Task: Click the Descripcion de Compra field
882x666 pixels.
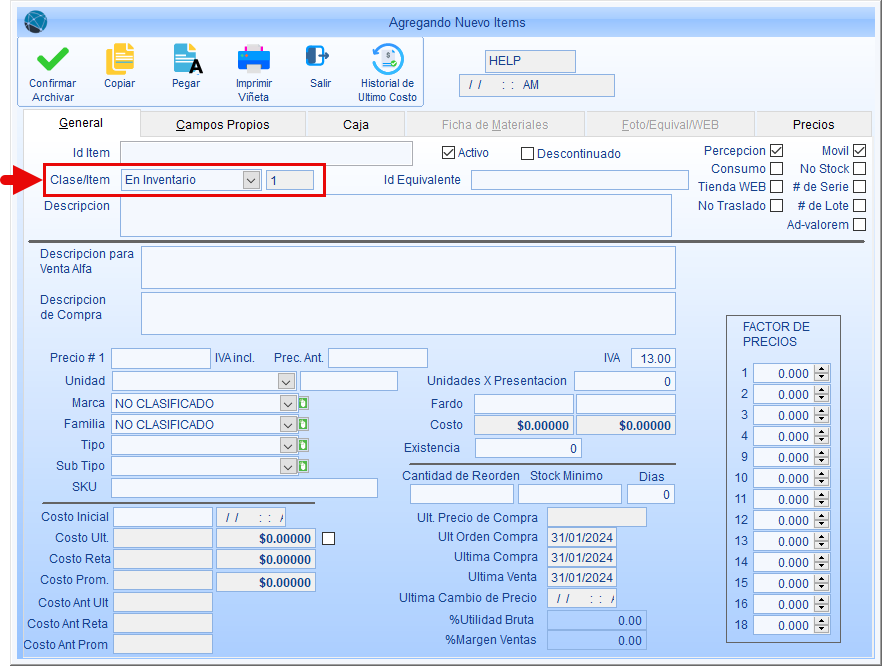Action: point(408,313)
